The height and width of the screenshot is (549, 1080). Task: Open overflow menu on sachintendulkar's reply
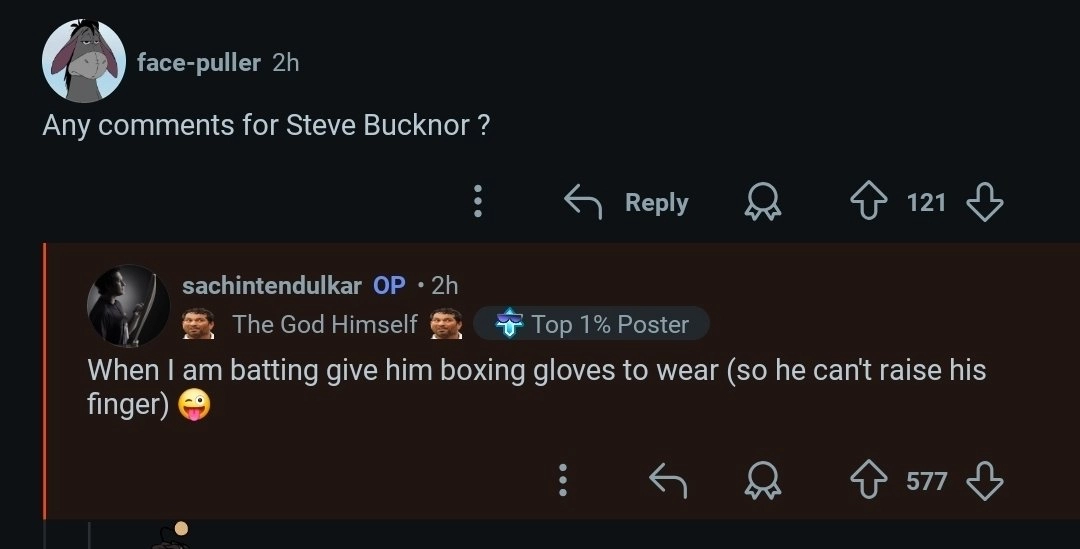point(562,482)
